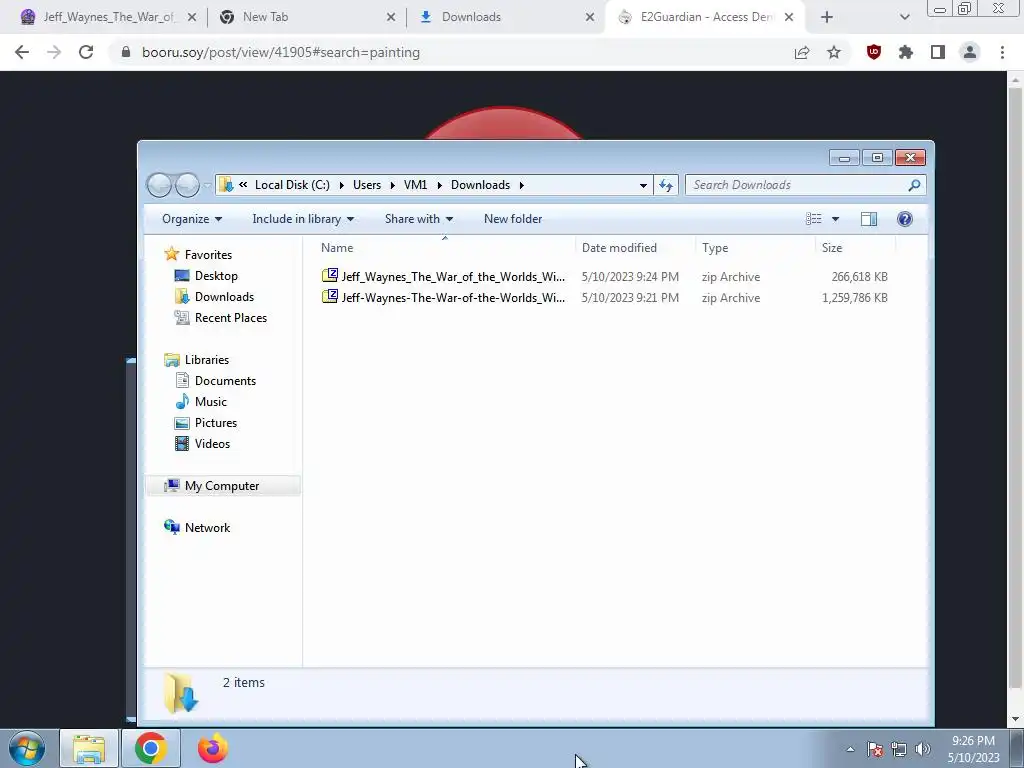
Task: Show hidden tray icons arrow
Action: click(x=850, y=749)
